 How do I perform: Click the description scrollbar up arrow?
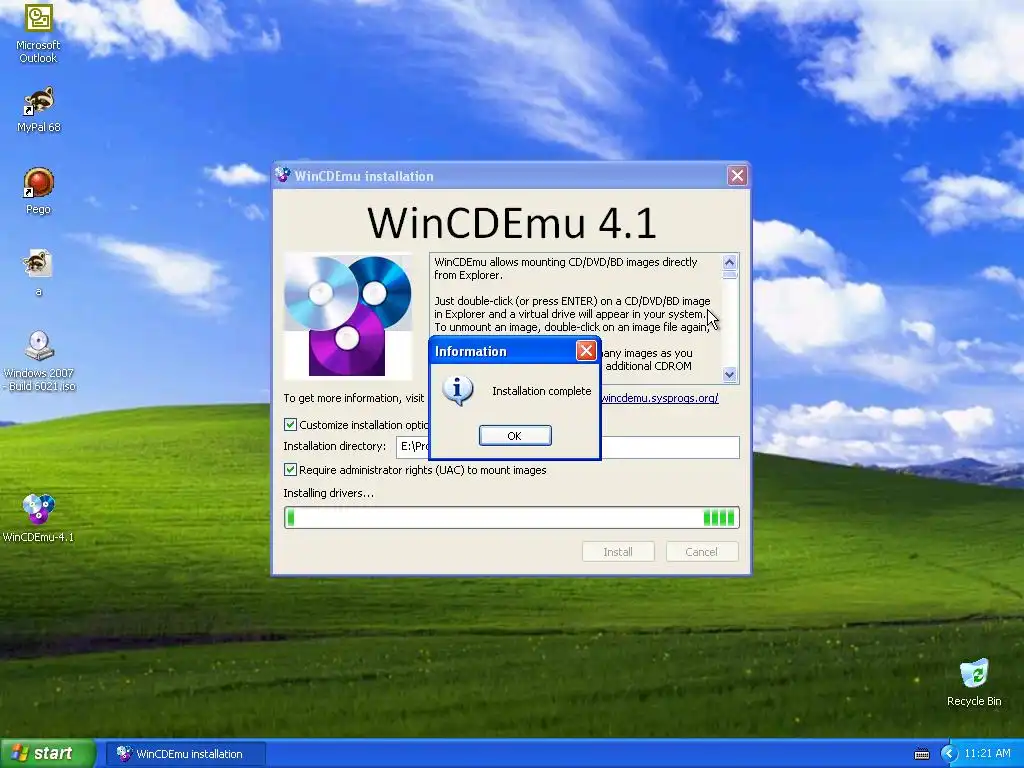729,263
